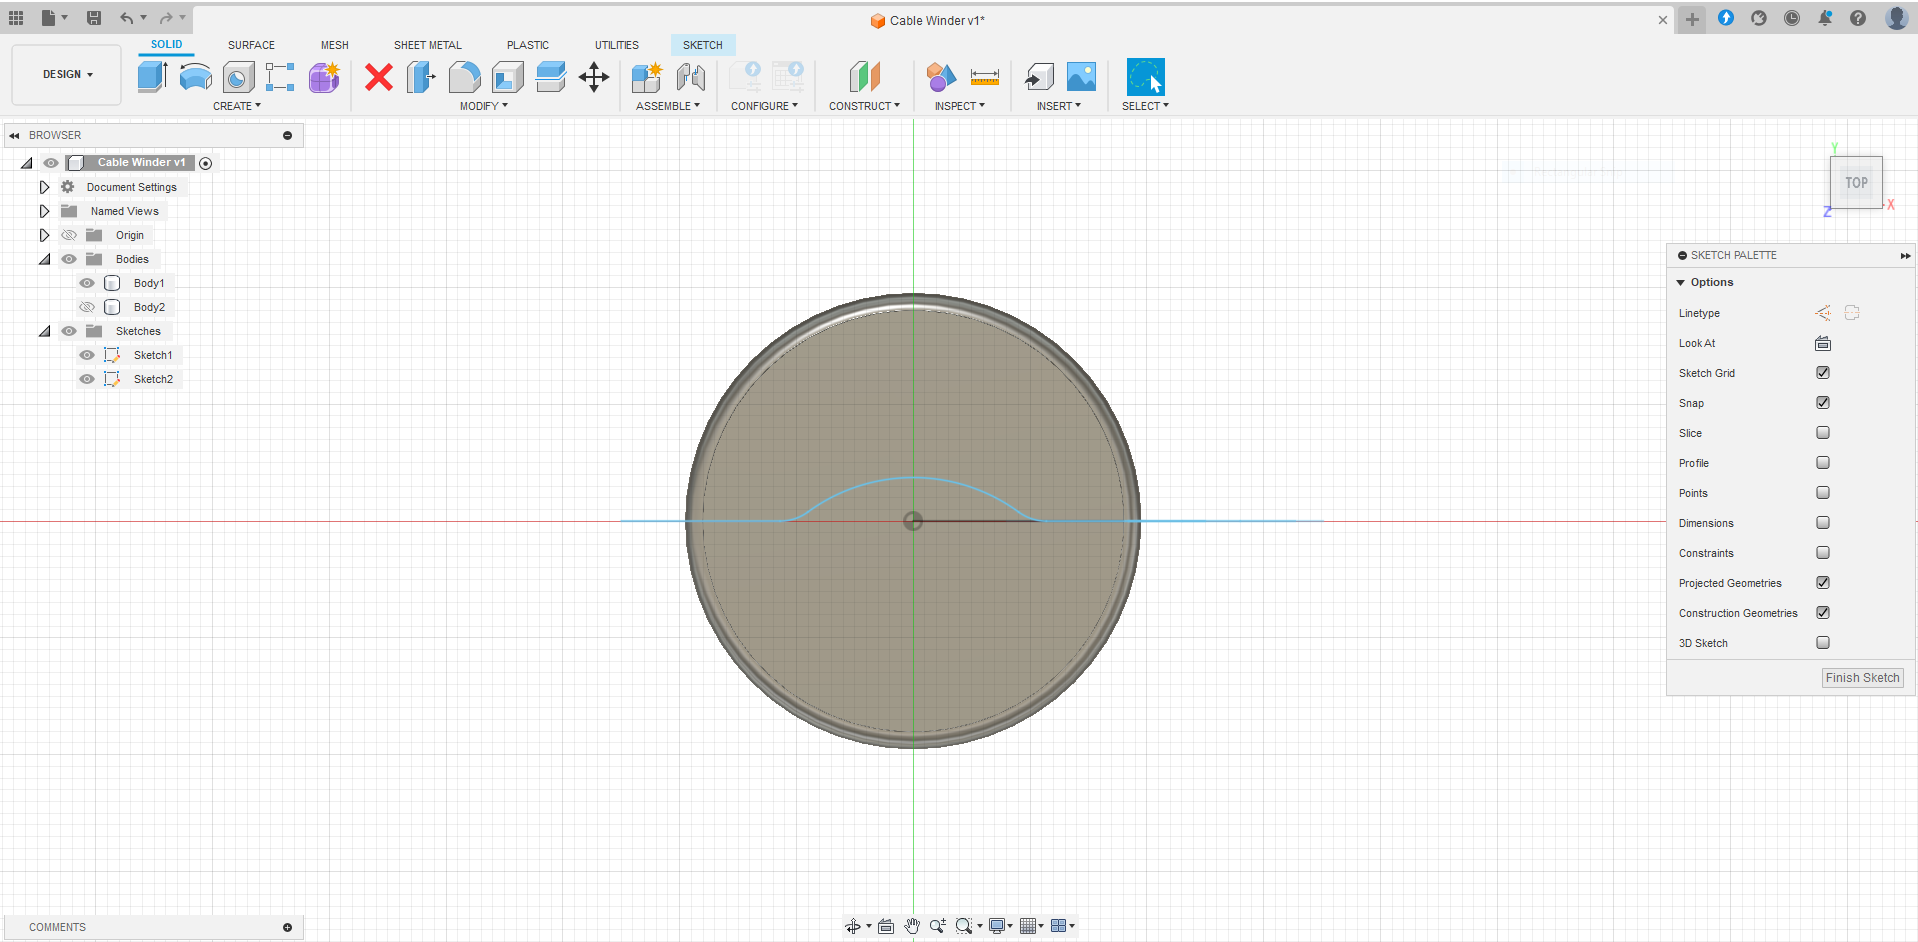Enable the Points checkbox
1918x942 pixels.
pyautogui.click(x=1823, y=493)
